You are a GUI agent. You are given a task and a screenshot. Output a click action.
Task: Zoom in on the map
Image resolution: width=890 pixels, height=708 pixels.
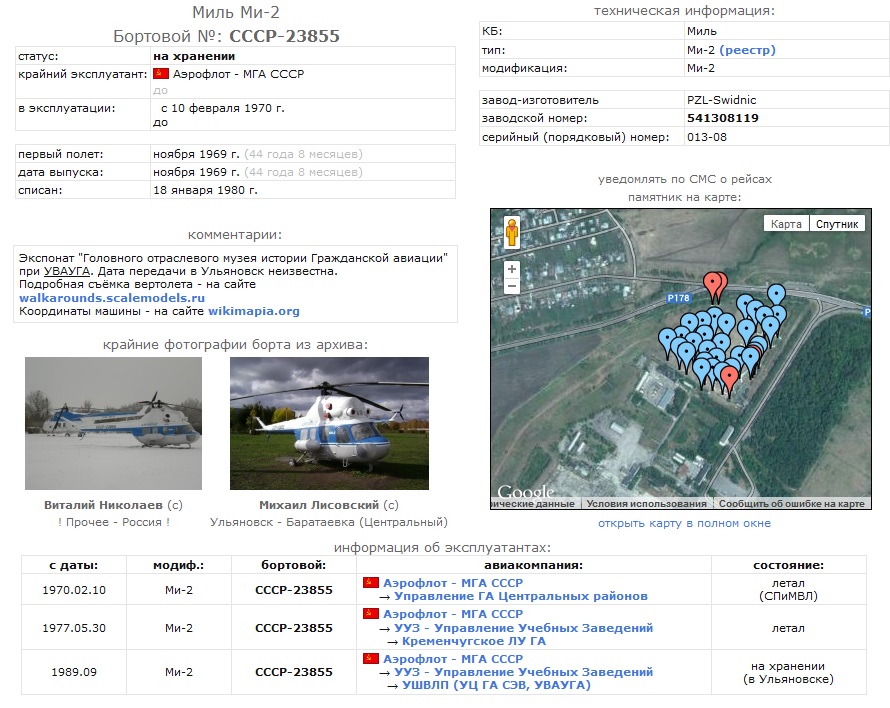[512, 269]
